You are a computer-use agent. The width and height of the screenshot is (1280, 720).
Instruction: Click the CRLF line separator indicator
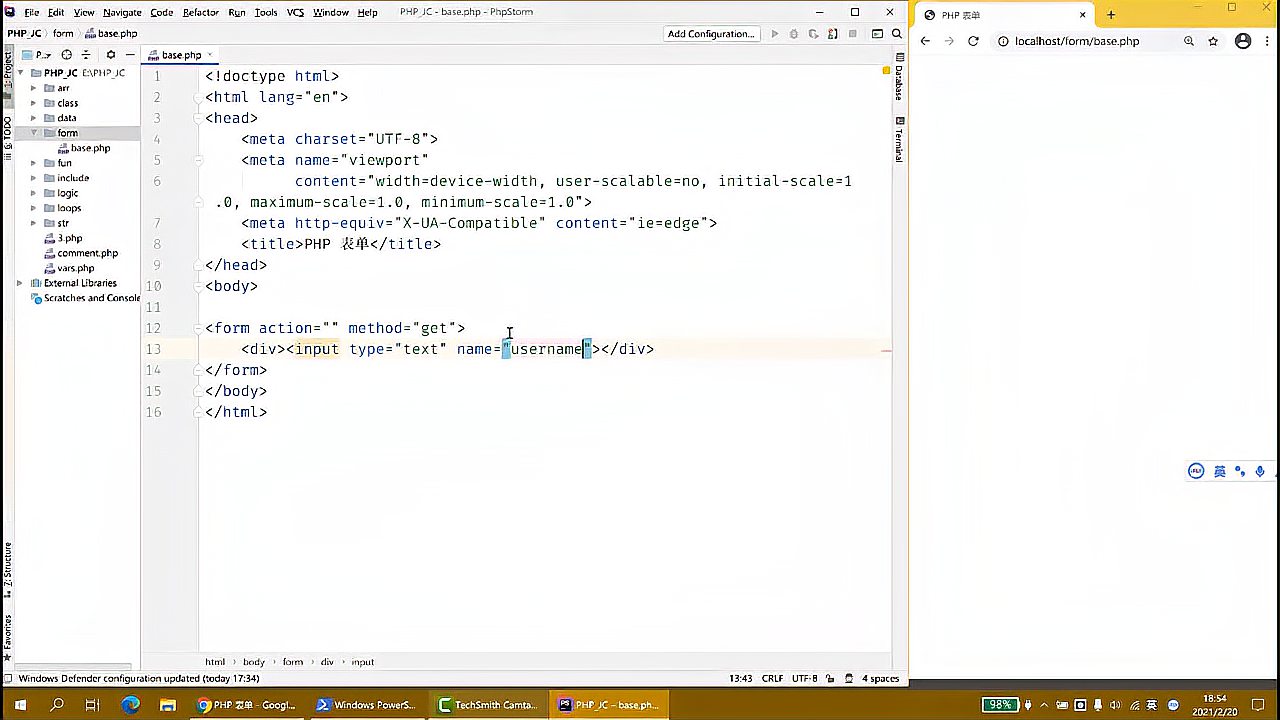coord(772,679)
